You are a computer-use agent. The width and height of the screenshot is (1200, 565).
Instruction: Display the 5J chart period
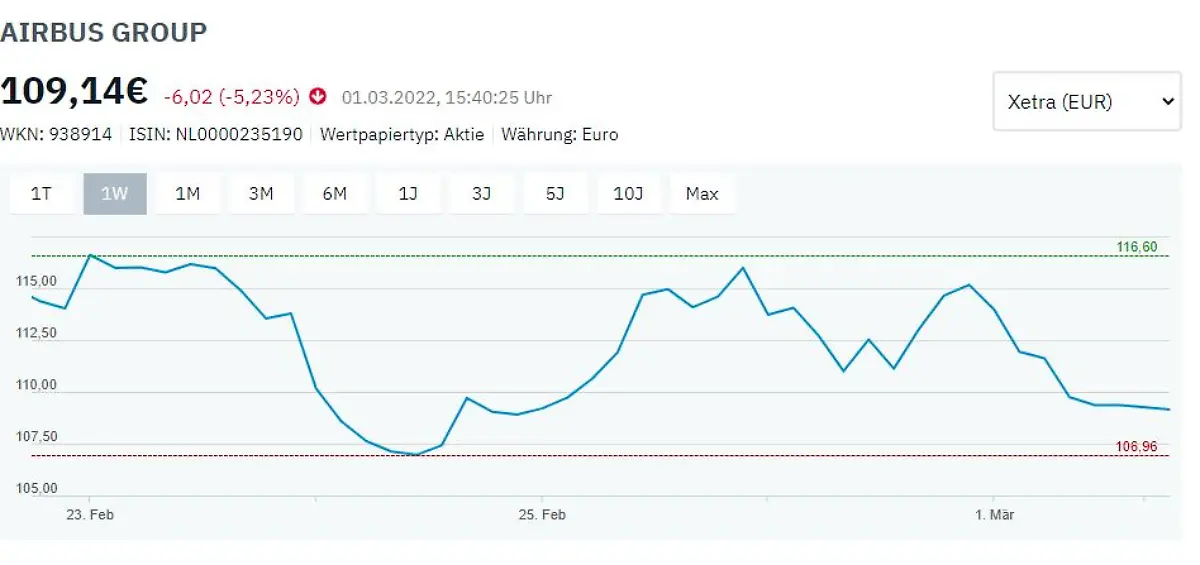coord(555,194)
